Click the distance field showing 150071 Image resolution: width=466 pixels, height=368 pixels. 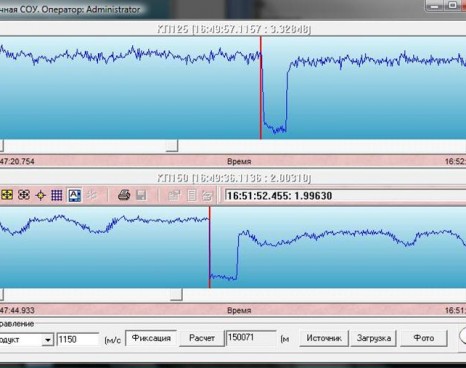251,337
